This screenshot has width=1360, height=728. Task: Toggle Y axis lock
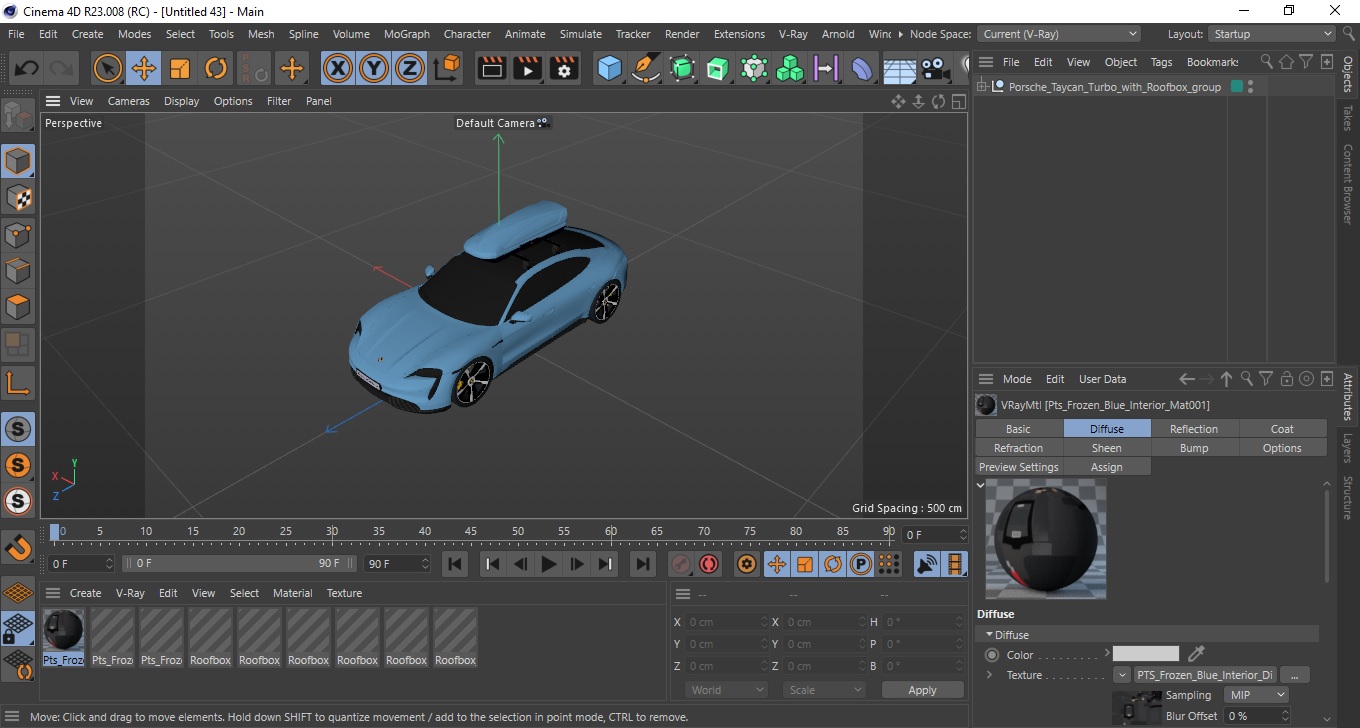point(374,69)
